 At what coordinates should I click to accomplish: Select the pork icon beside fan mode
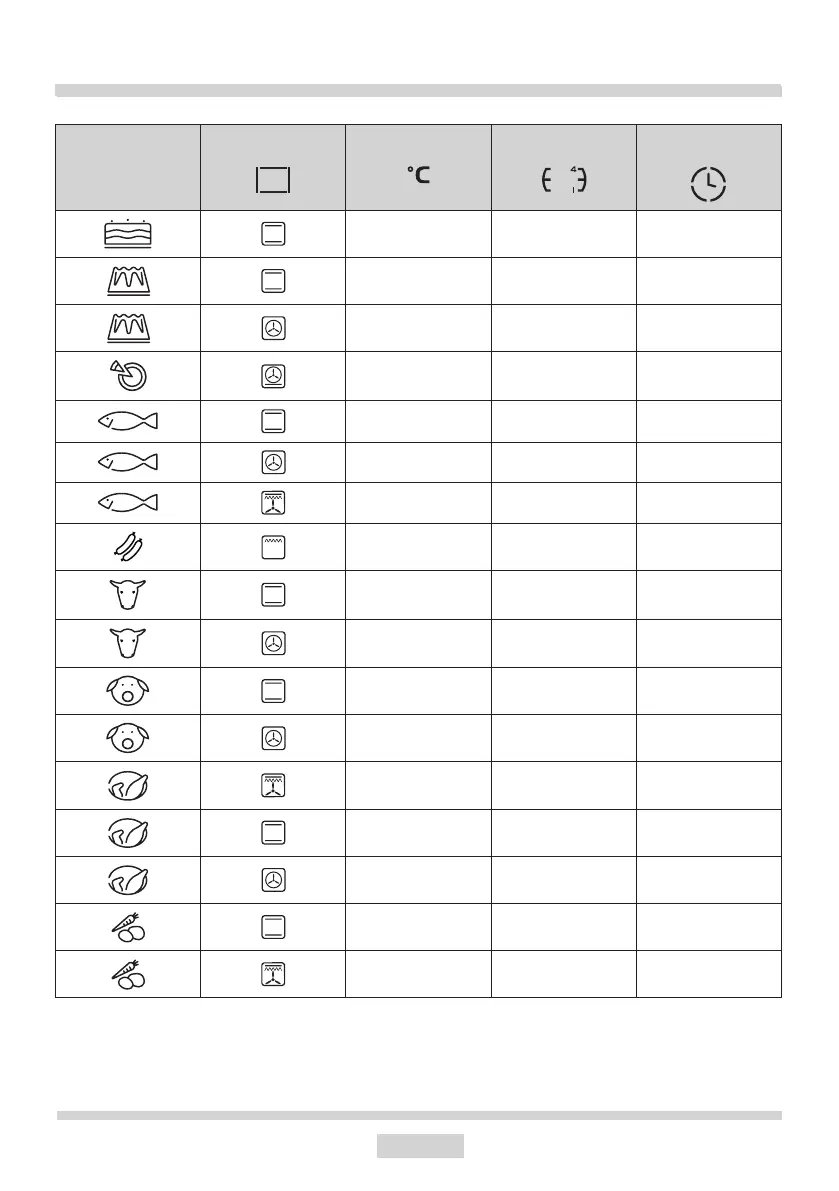(x=128, y=738)
